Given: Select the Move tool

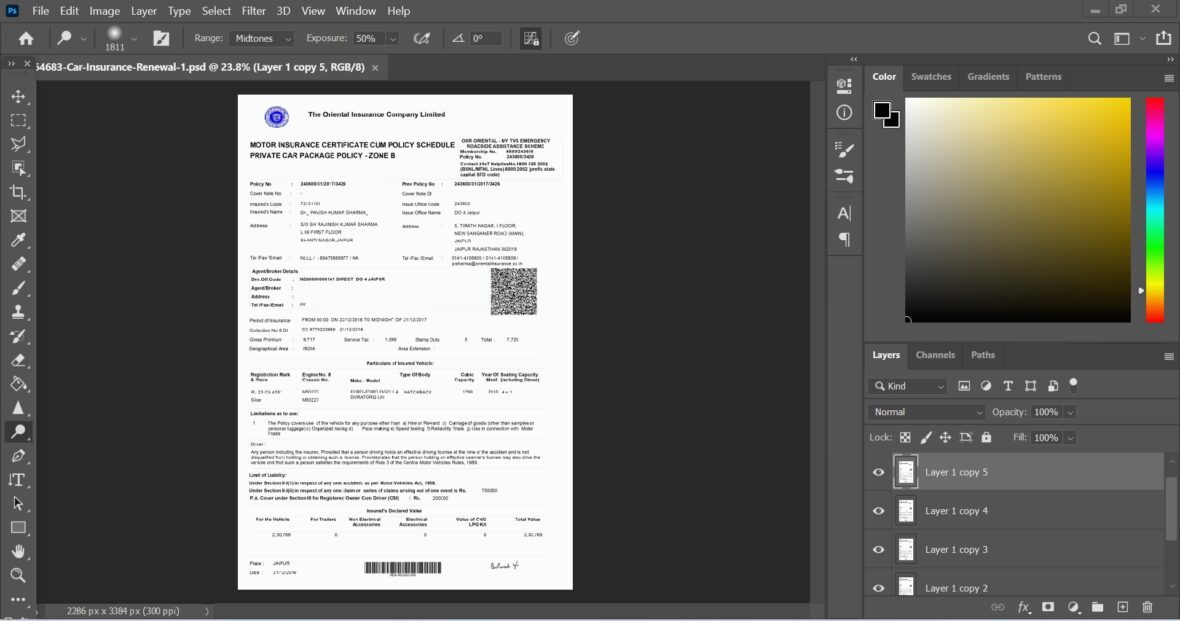Looking at the screenshot, I should 18,98.
